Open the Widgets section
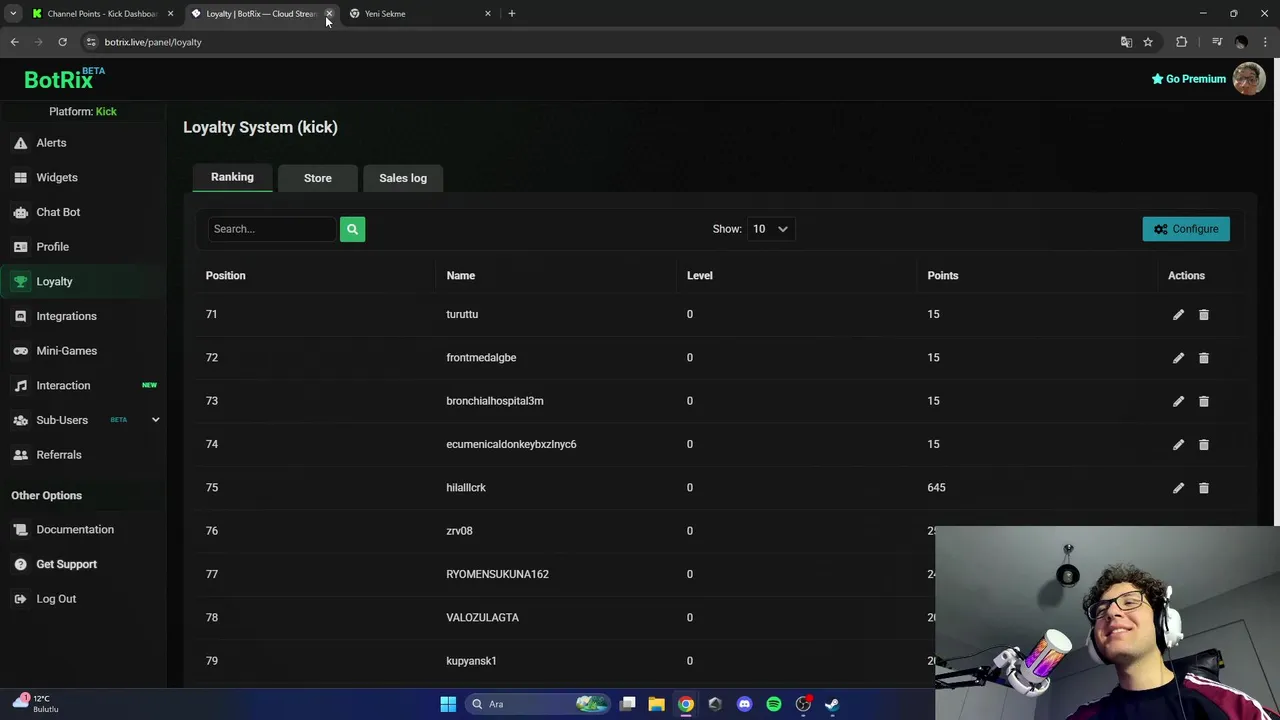Viewport: 1280px width, 720px height. 84,177
